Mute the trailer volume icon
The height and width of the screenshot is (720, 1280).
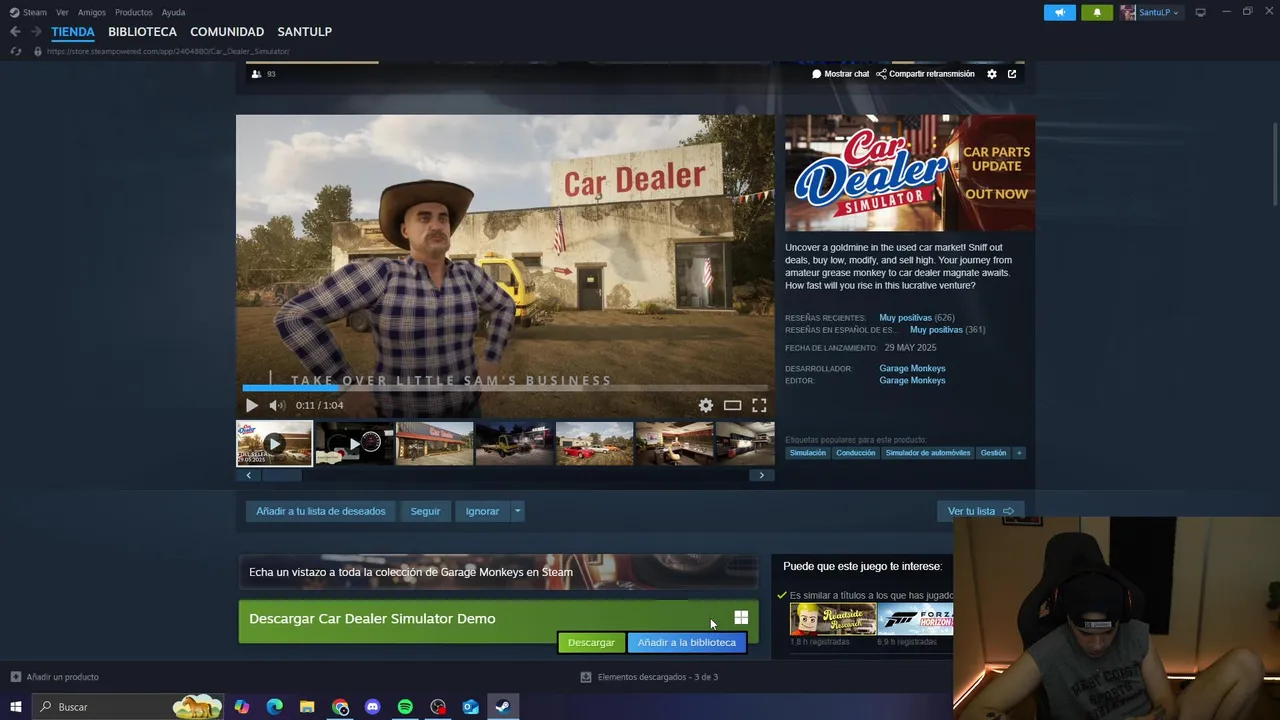click(x=276, y=405)
